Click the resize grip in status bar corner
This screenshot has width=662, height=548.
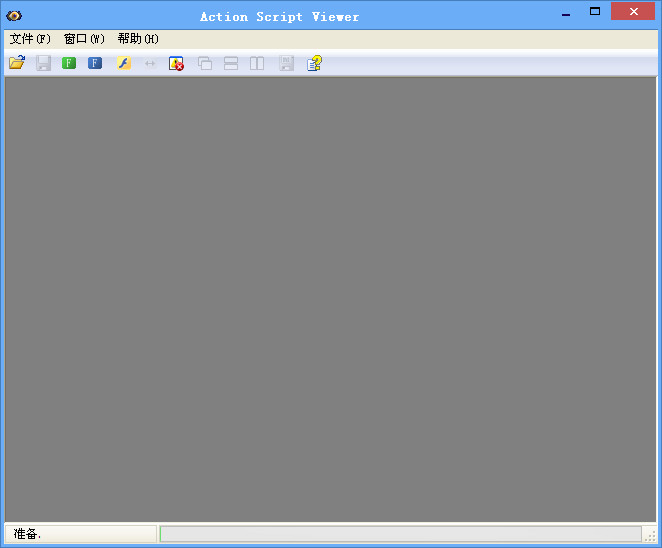650,535
